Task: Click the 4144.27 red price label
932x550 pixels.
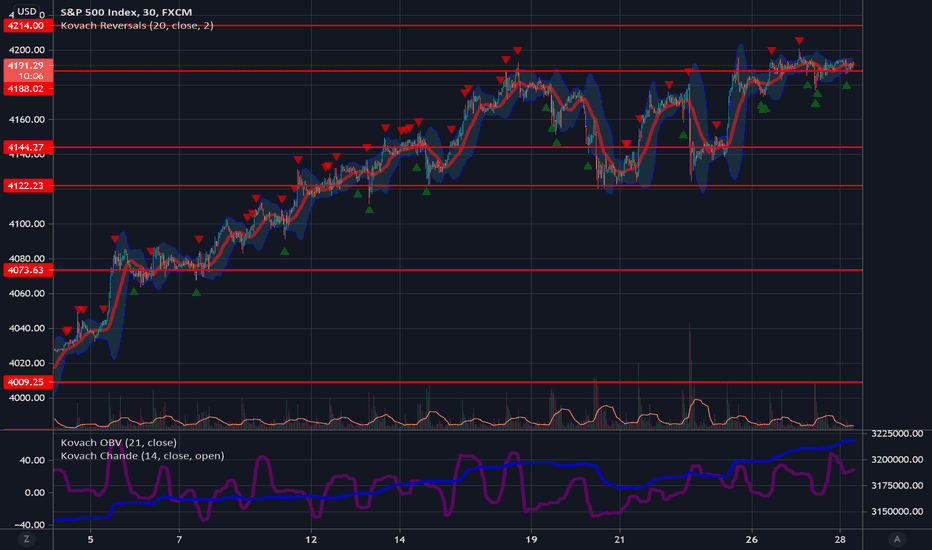Action: point(28,147)
